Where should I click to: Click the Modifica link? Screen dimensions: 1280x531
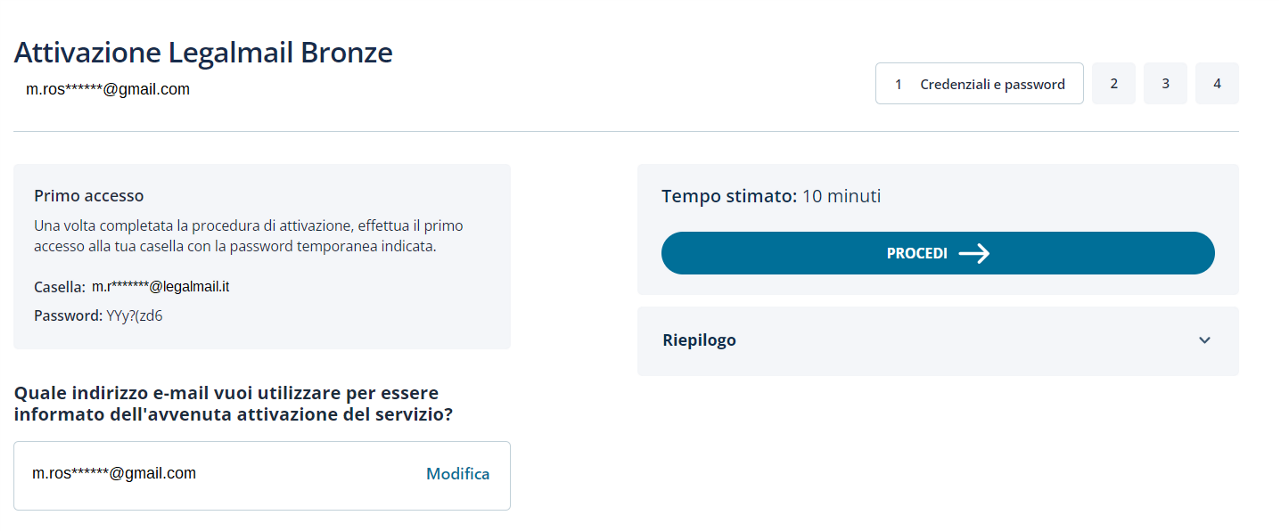click(458, 474)
